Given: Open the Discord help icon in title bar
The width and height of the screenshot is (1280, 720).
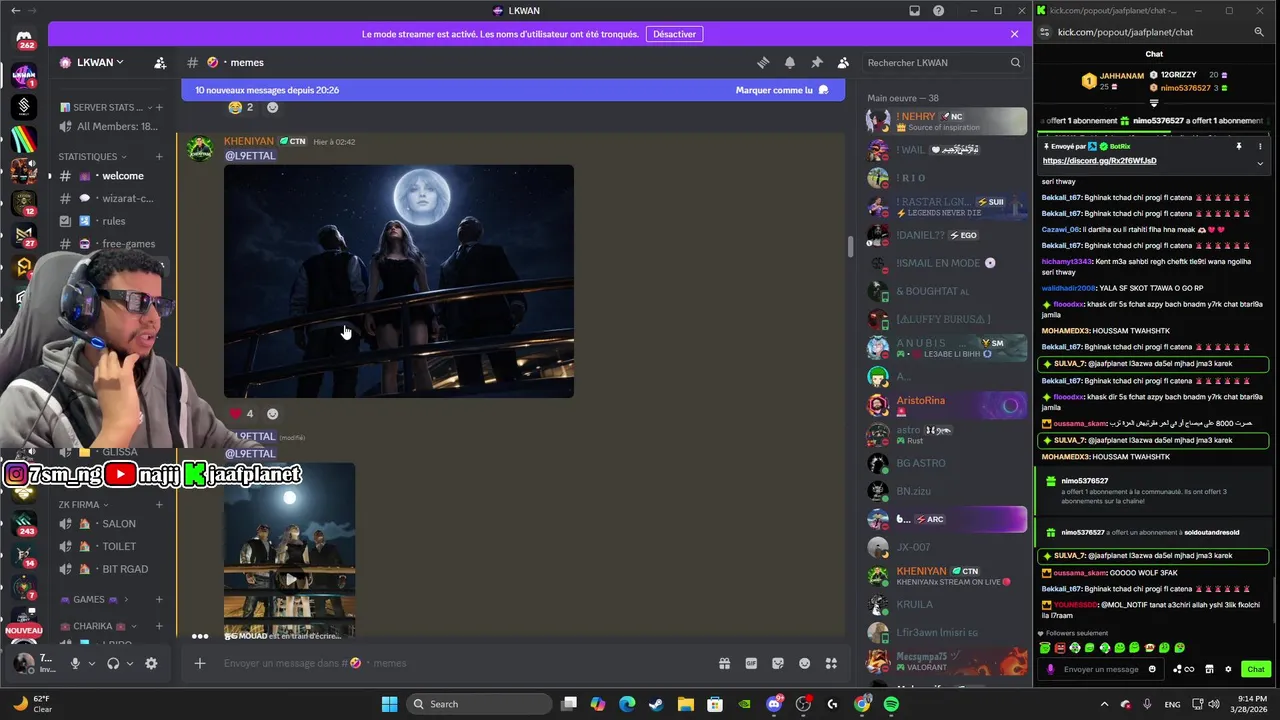Looking at the screenshot, I should point(938,11).
